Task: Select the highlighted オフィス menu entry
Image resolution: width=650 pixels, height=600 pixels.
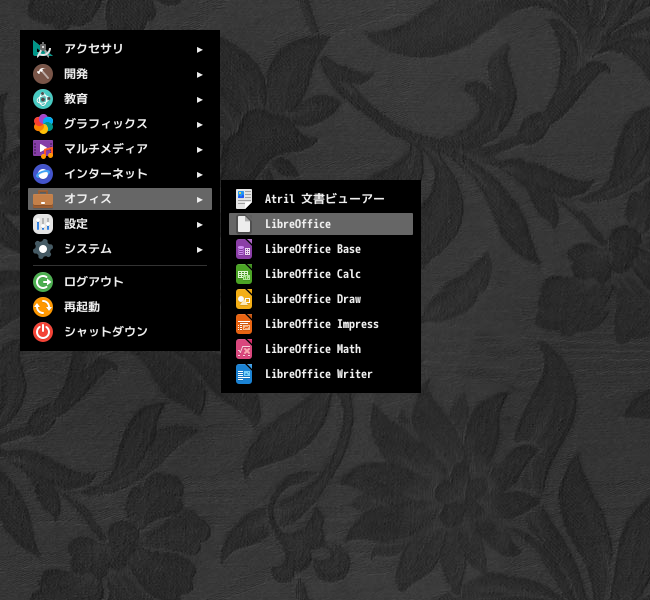Action: 120,199
